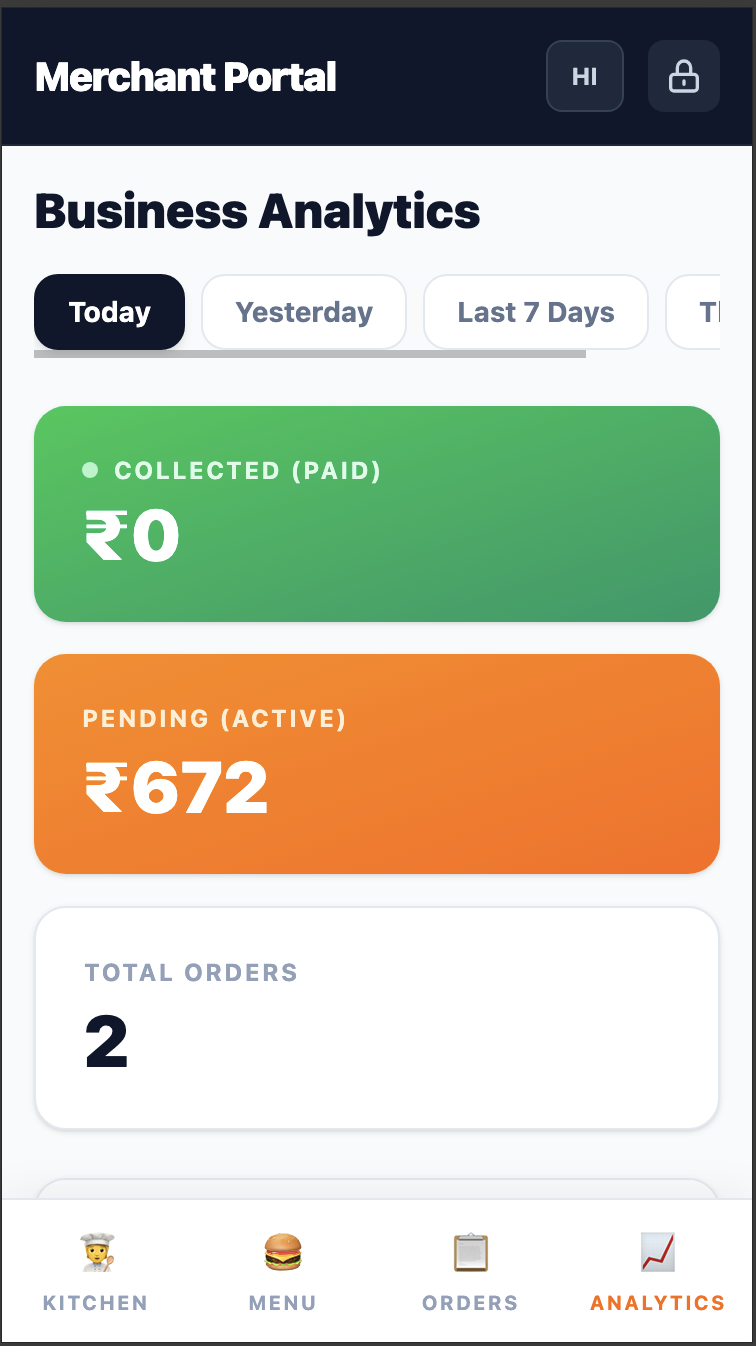Choose the Last 7 Days filter
Viewport: 756px width, 1346px height.
[x=536, y=312]
